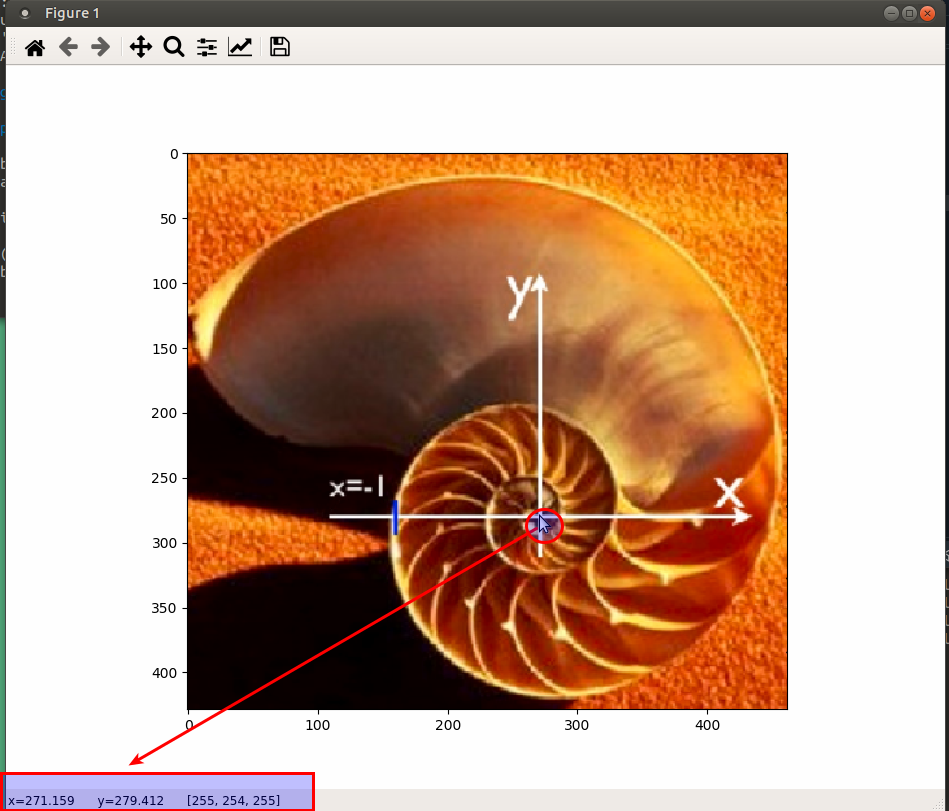Click the blue marker at x=-1
Image resolution: width=949 pixels, height=811 pixels.
coord(396,517)
